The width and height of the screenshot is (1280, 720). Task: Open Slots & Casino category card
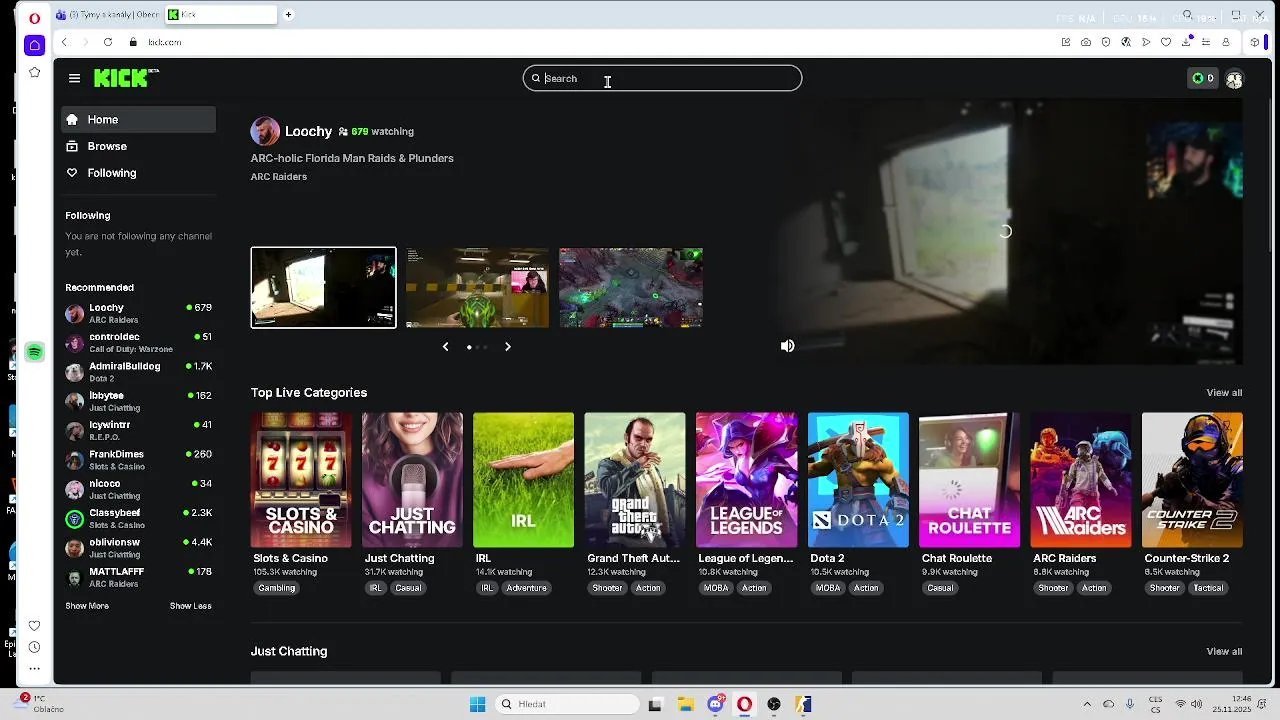click(301, 480)
